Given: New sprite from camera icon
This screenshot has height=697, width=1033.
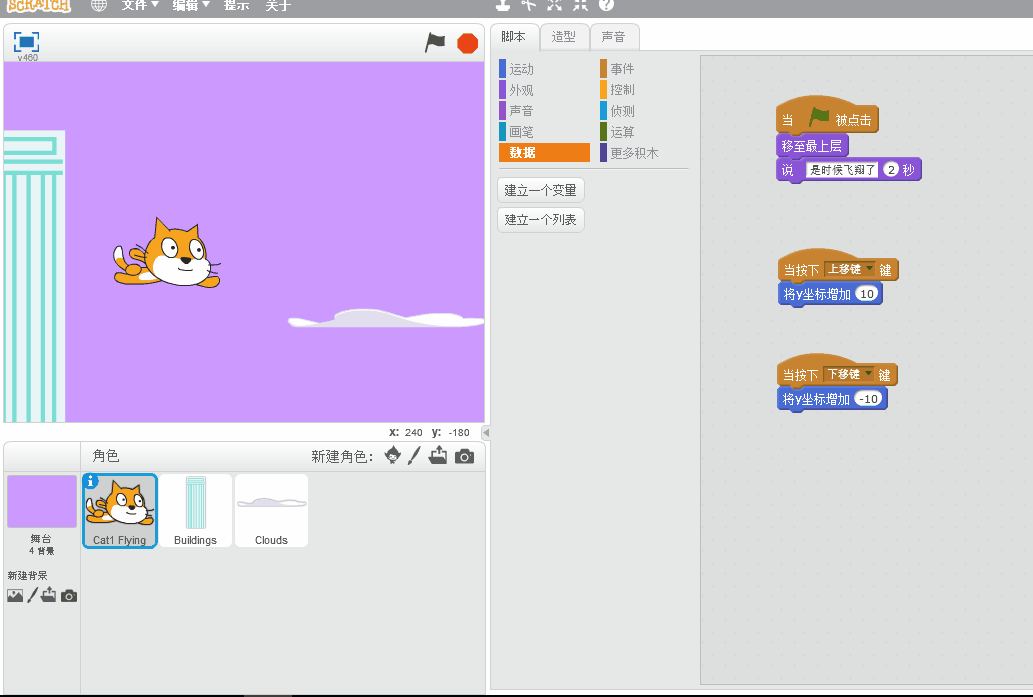Looking at the screenshot, I should (464, 456).
